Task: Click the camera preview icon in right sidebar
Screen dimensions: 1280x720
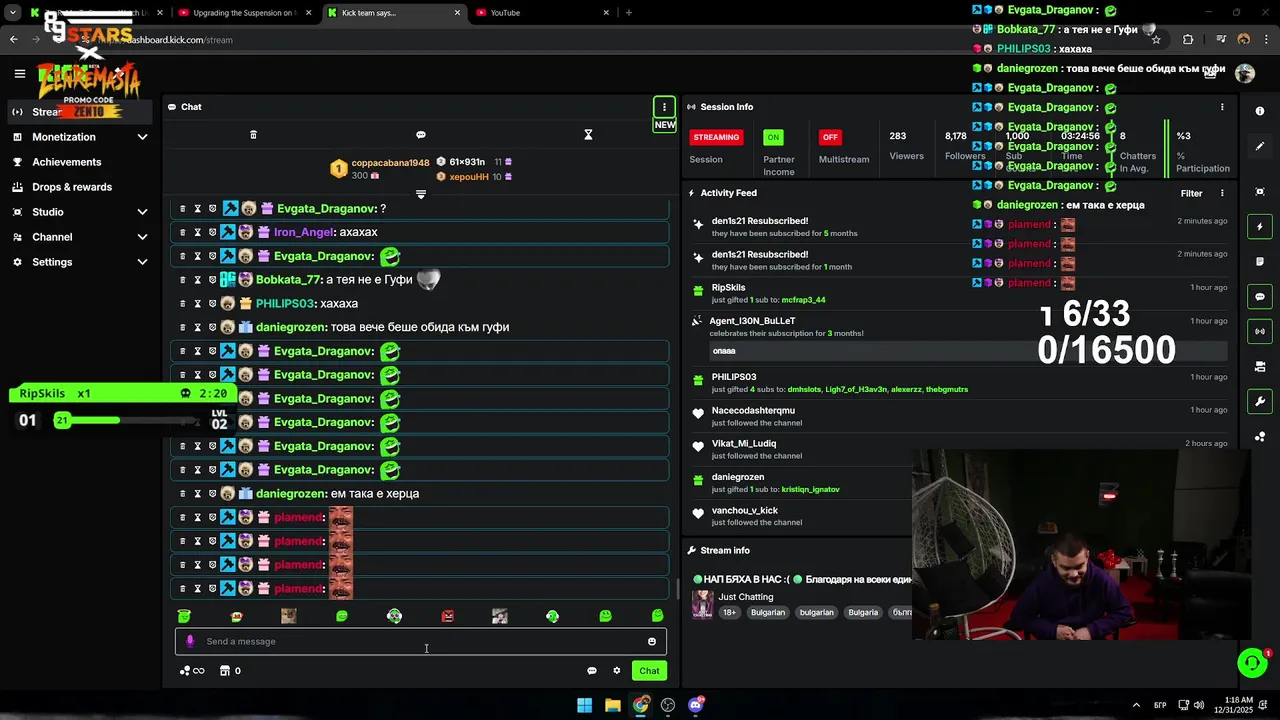Action: [x=1260, y=366]
